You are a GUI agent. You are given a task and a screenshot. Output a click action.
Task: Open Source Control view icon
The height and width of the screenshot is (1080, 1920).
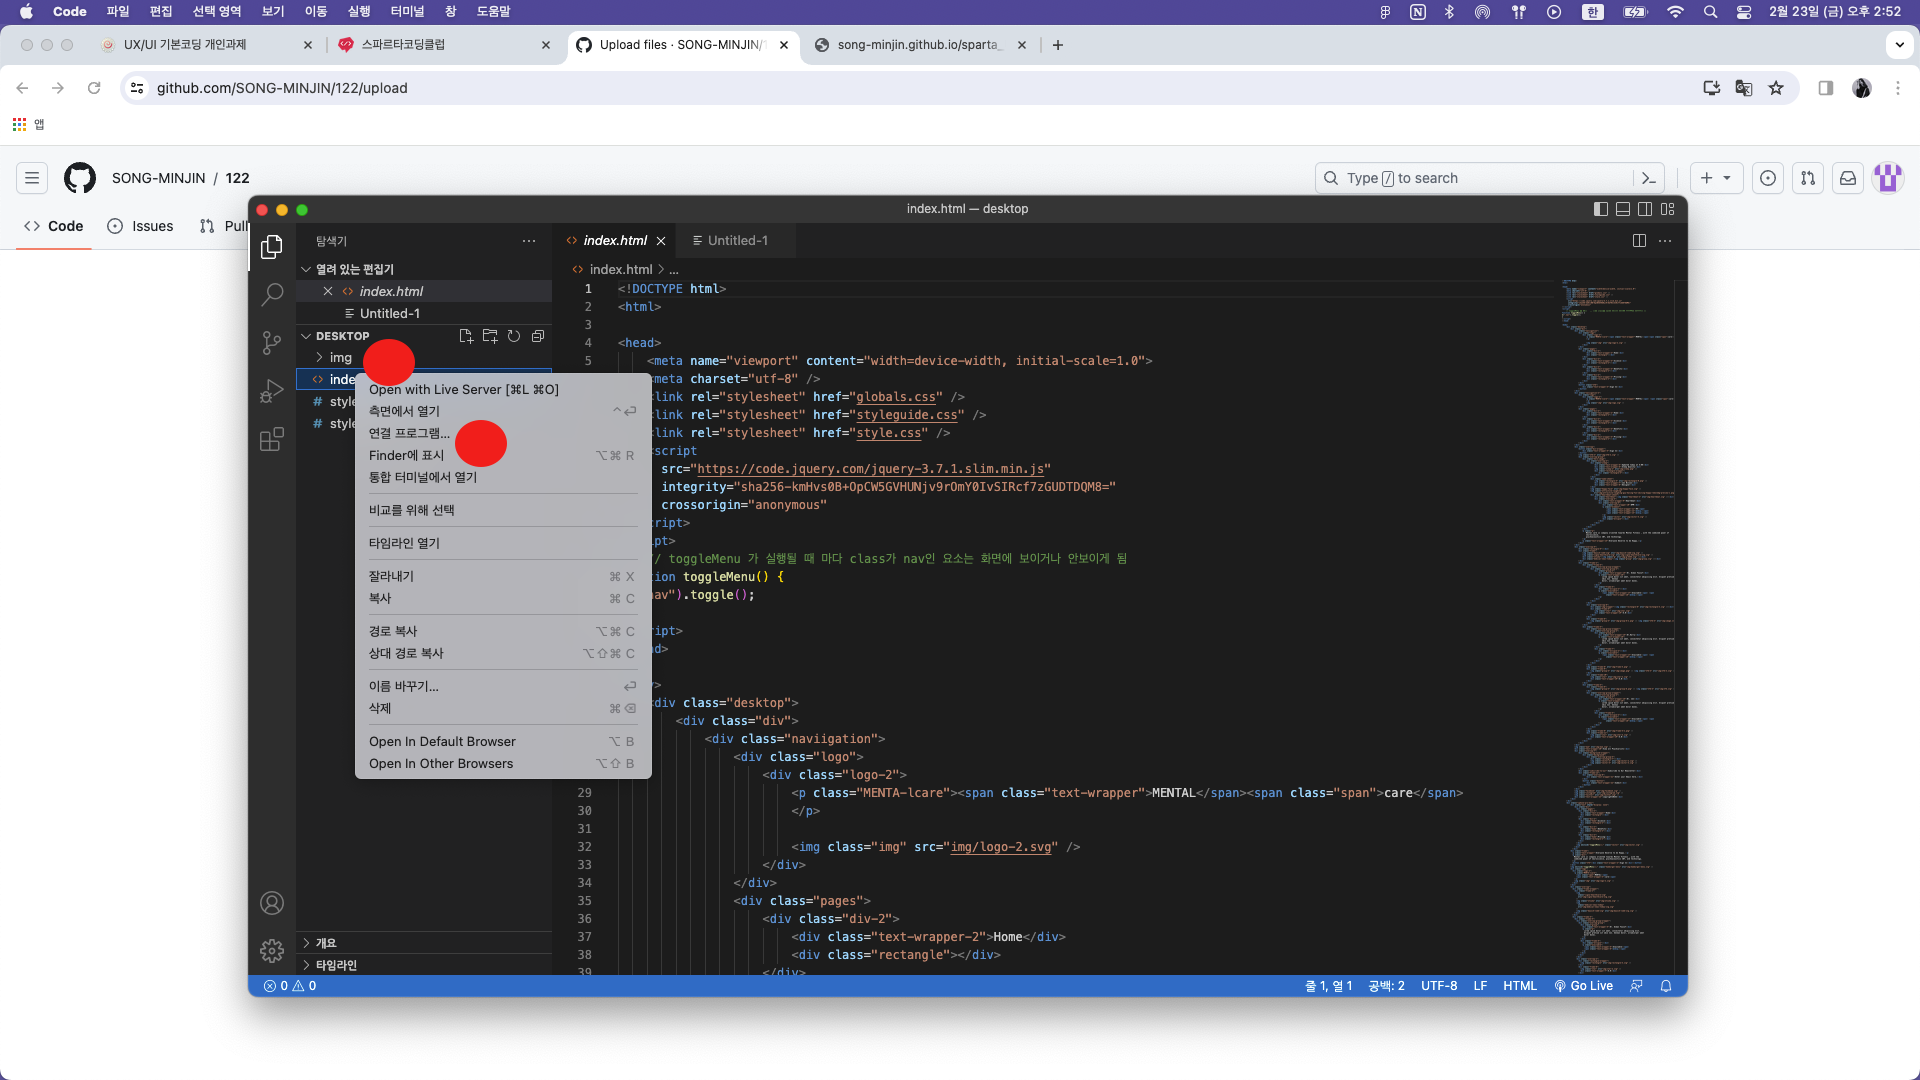(272, 343)
